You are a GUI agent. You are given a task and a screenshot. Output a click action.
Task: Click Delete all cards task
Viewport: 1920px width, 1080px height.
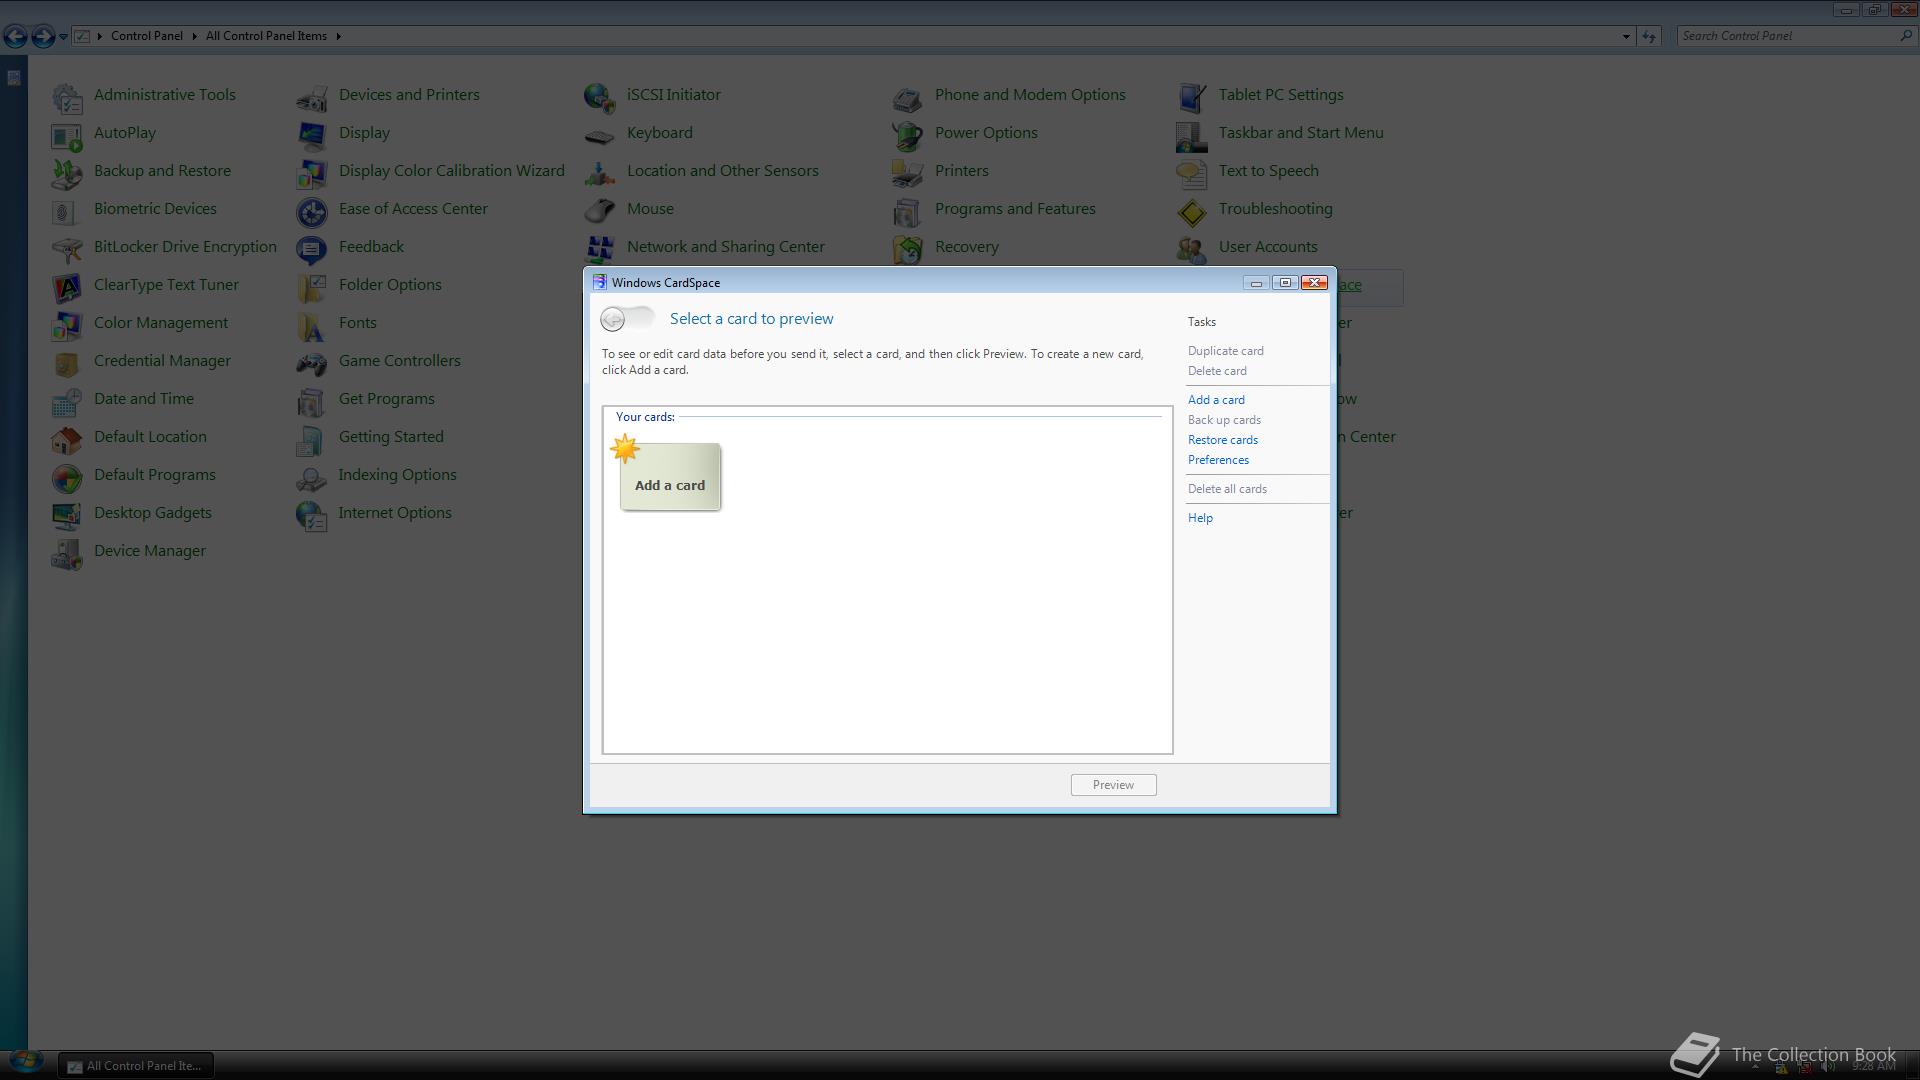point(1227,489)
